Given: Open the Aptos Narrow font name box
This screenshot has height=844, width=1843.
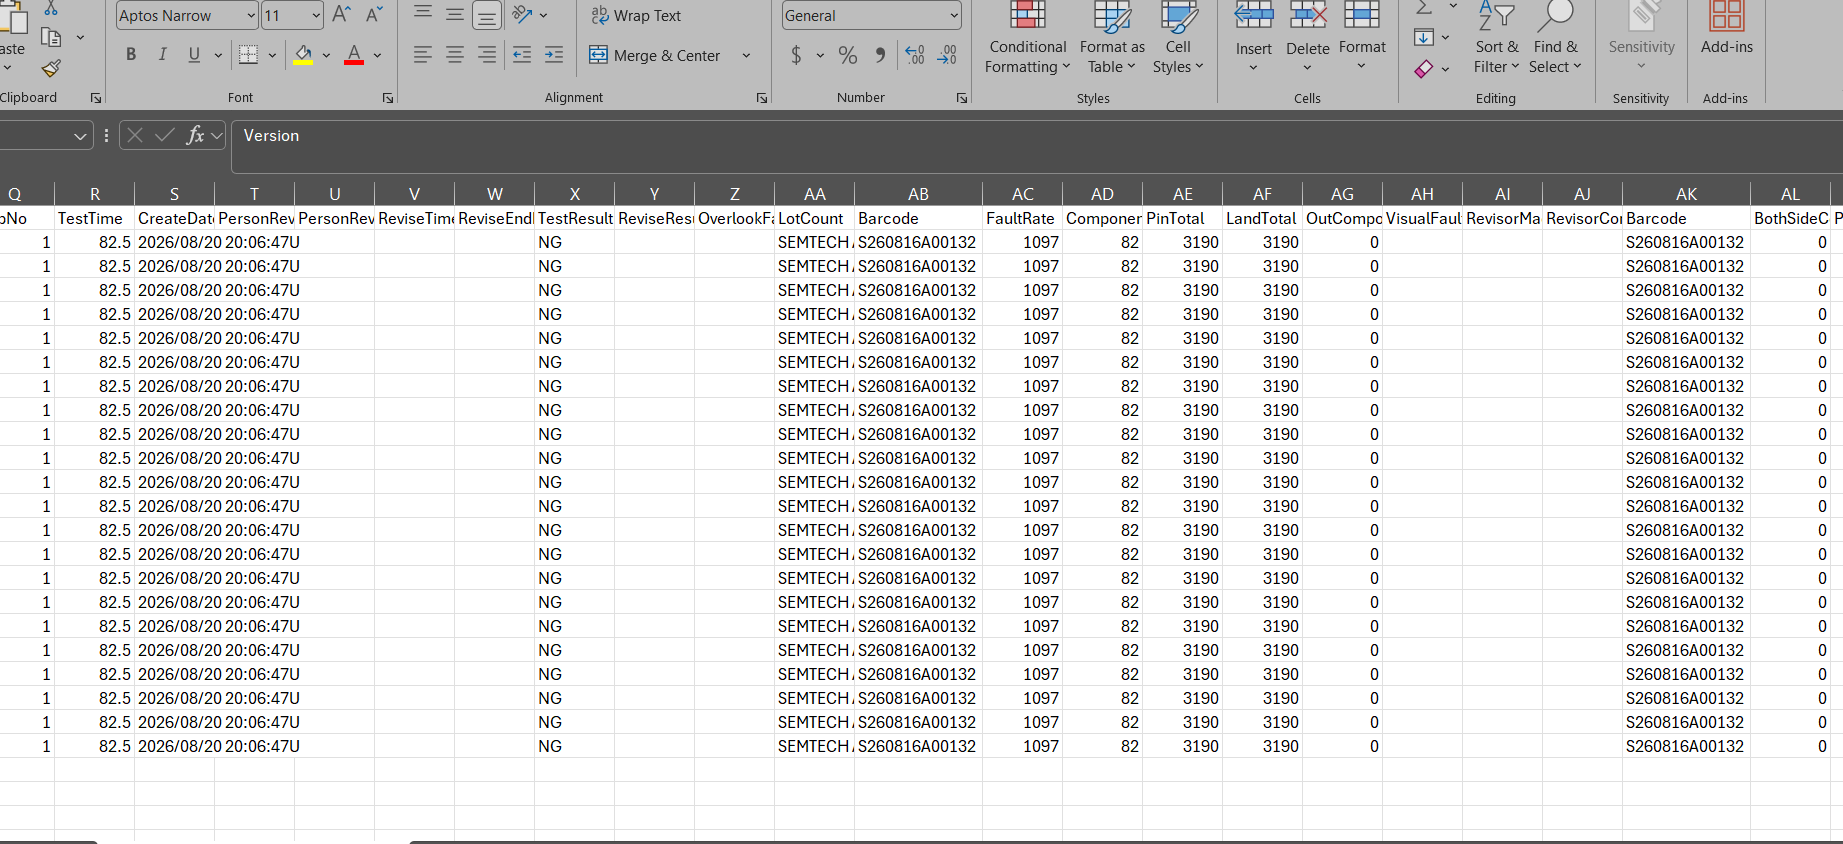Looking at the screenshot, I should (186, 15).
